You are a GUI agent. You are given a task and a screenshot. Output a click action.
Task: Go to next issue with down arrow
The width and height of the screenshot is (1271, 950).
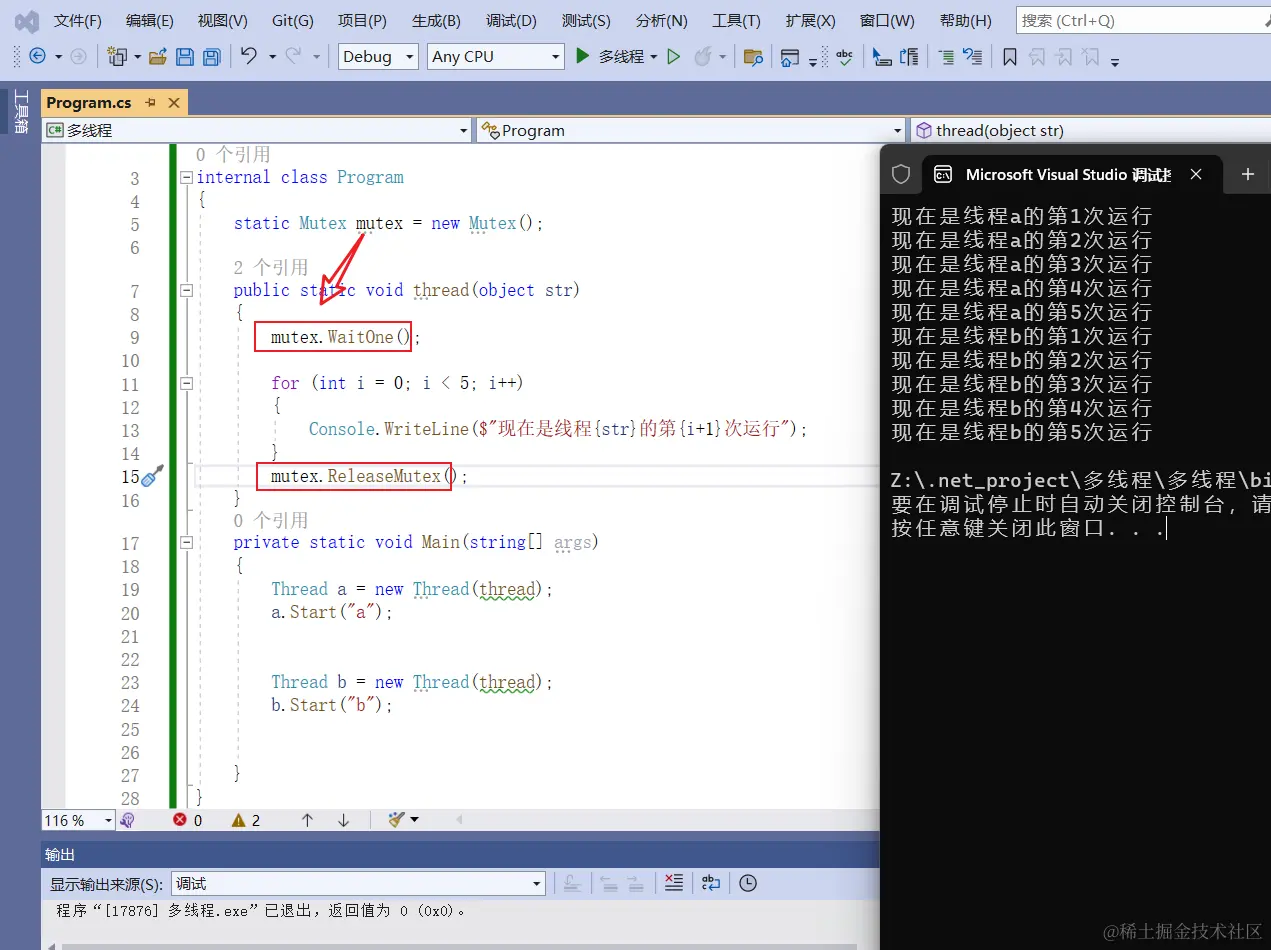point(343,820)
